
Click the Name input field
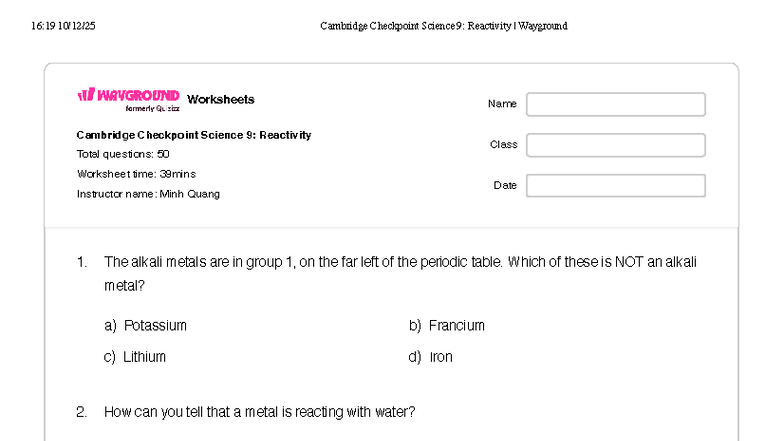[615, 104]
